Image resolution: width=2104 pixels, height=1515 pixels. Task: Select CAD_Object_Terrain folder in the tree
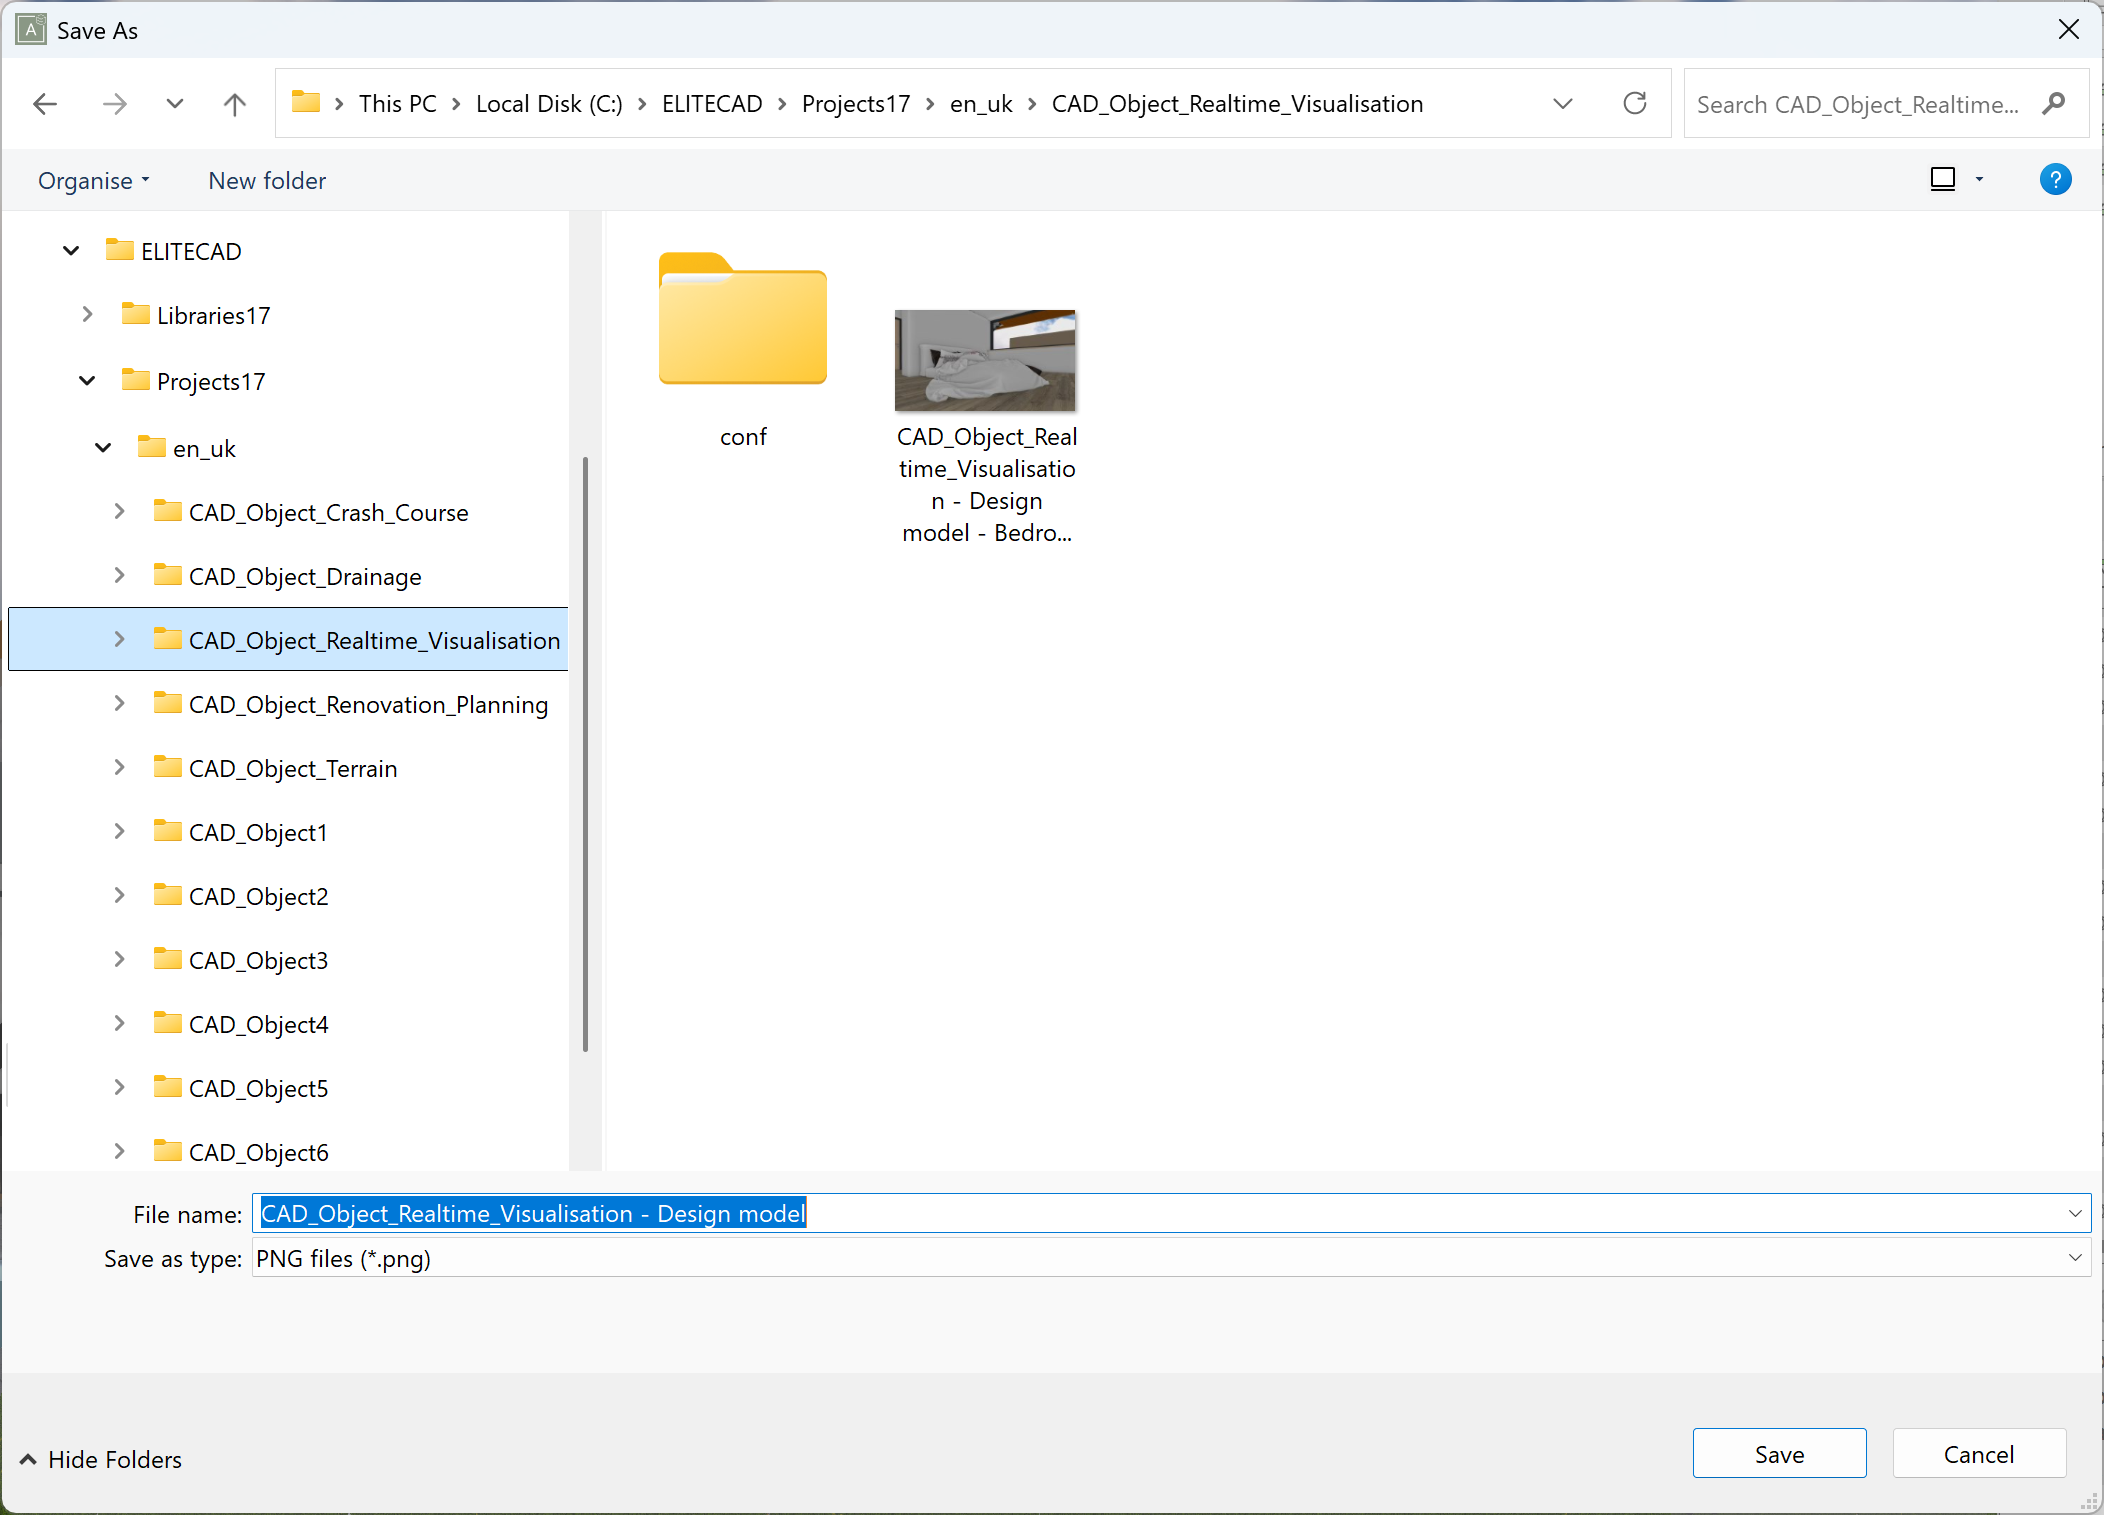(293, 769)
